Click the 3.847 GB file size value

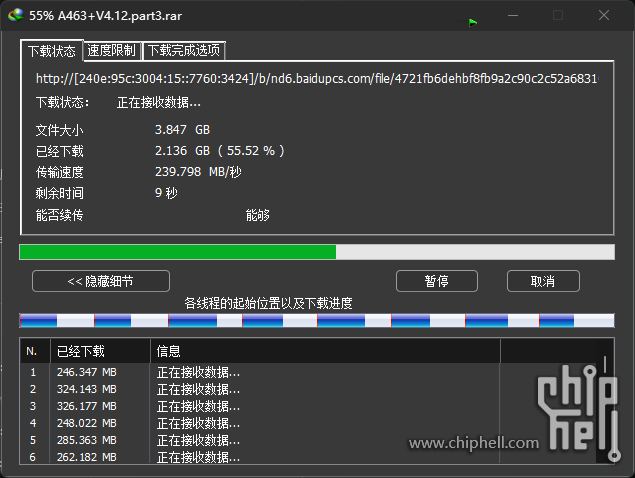182,130
